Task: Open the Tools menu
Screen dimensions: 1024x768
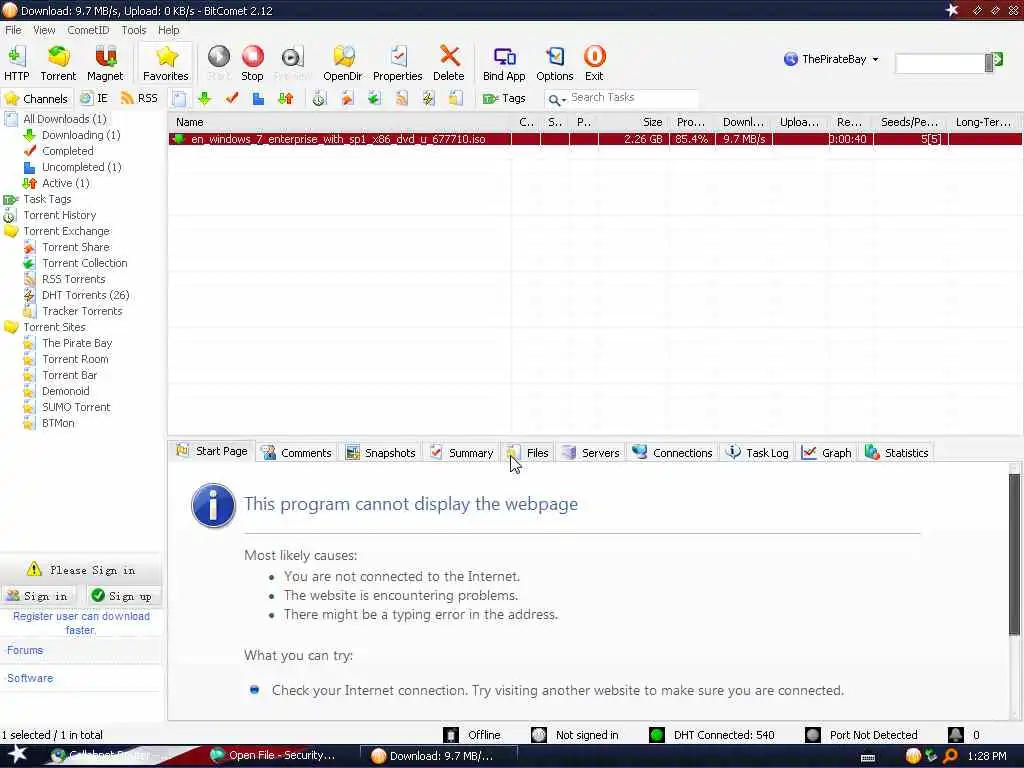Action: tap(133, 30)
